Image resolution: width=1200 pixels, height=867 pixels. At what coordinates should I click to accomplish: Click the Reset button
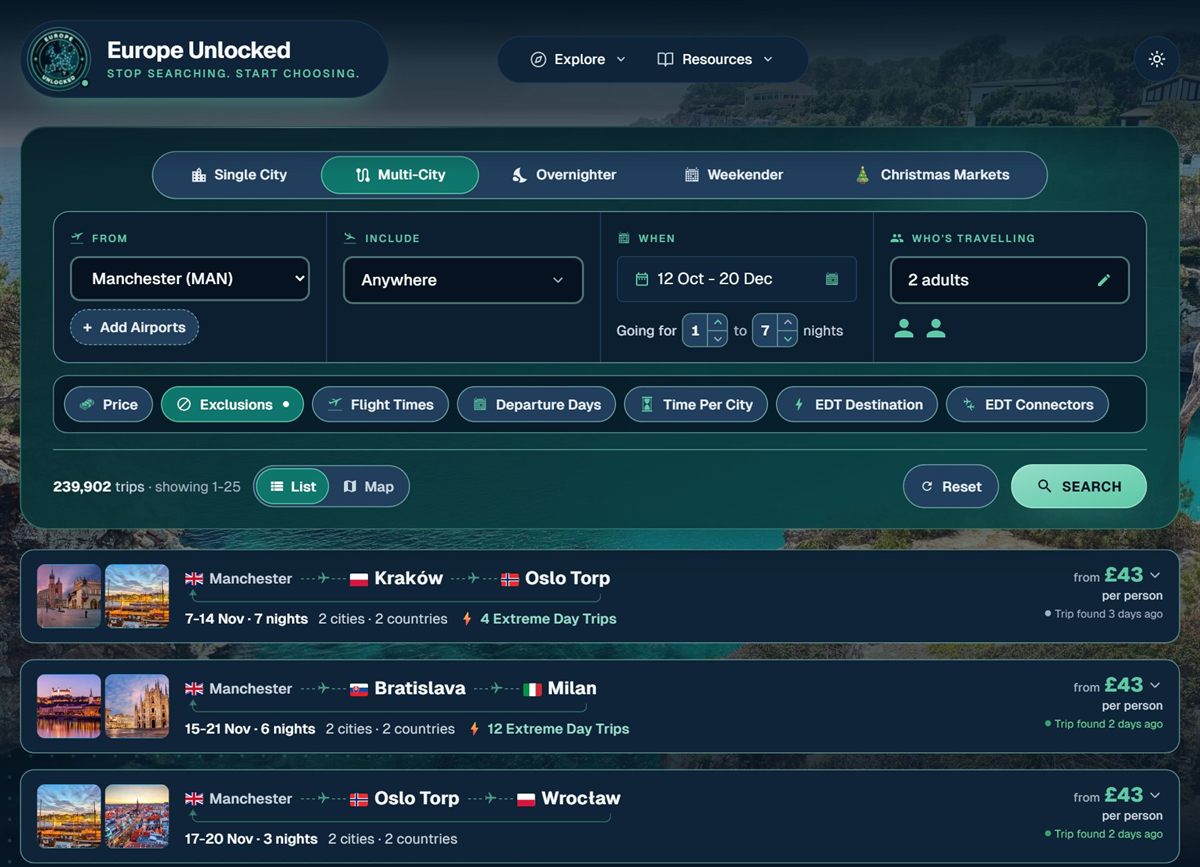951,486
